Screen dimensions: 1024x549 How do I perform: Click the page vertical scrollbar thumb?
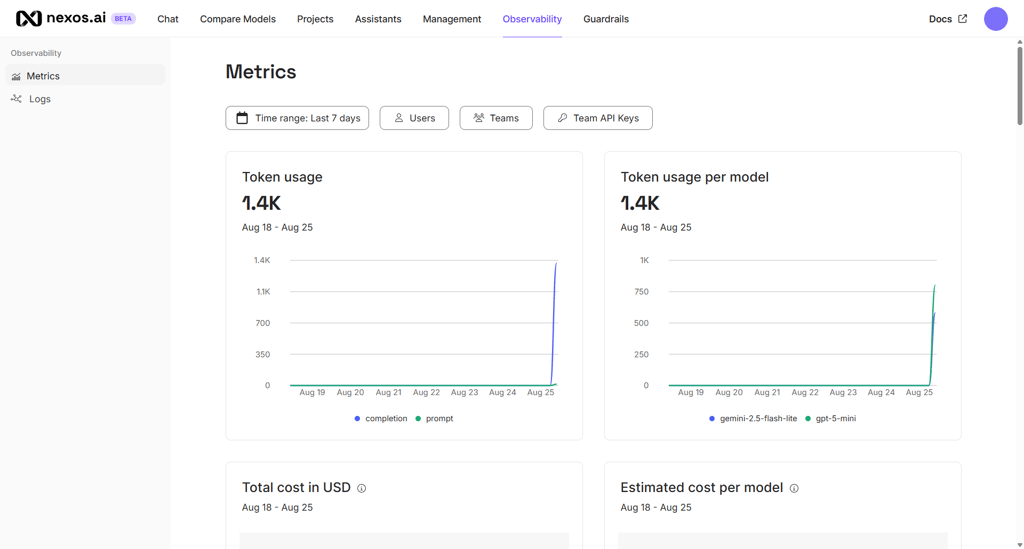pos(1019,85)
